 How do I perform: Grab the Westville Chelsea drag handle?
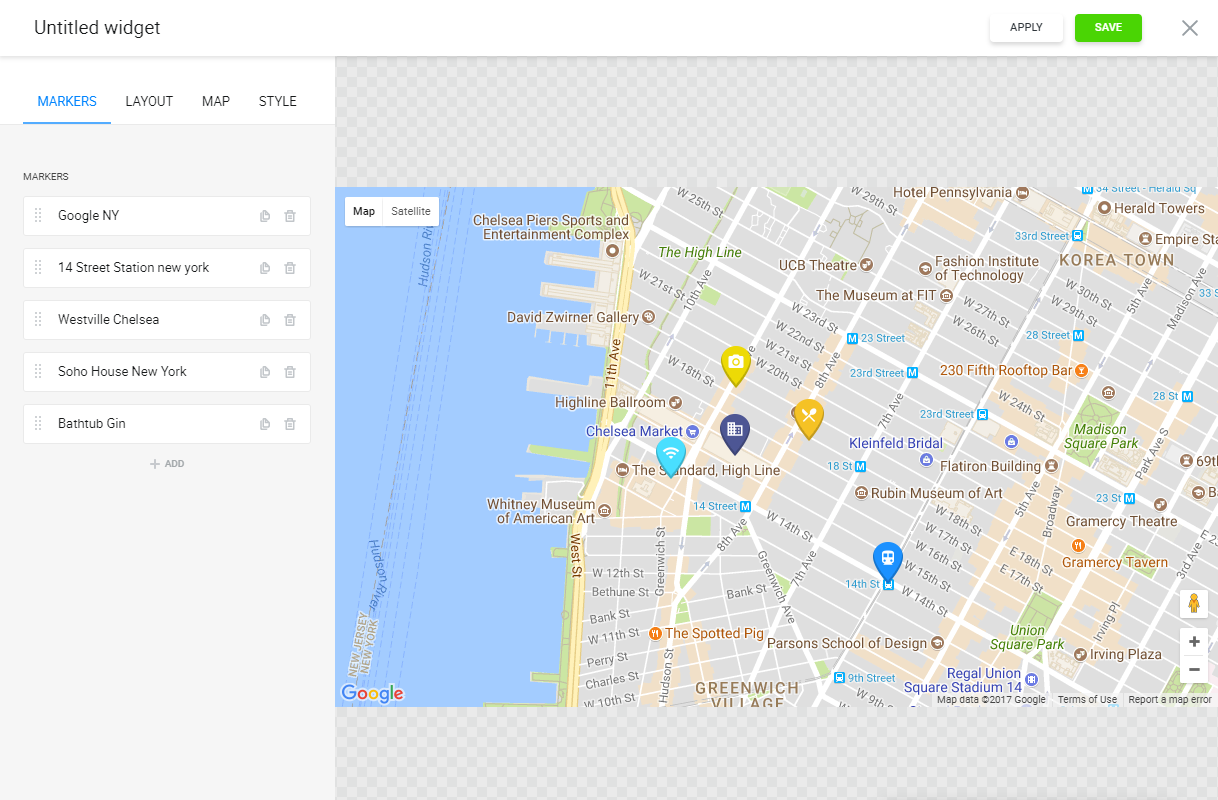point(38,319)
